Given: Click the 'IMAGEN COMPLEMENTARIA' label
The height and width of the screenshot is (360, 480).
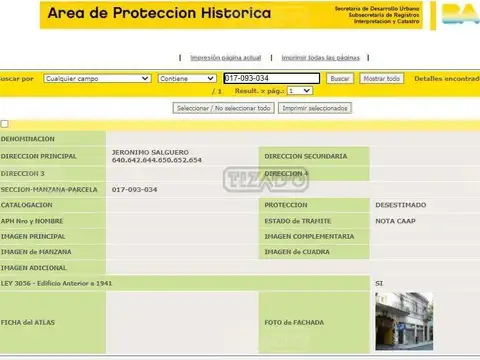Looking at the screenshot, I should [309, 236].
